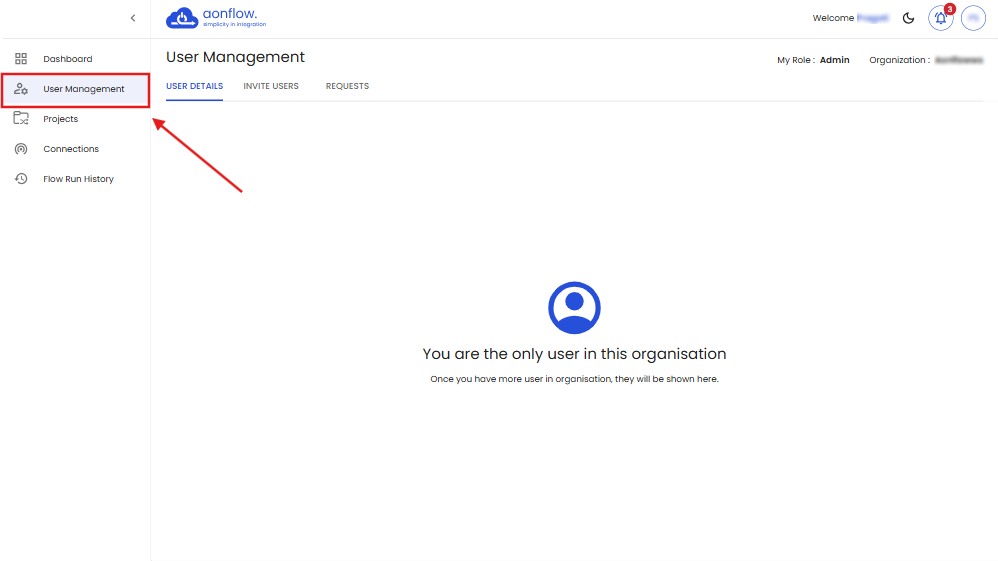Viewport: 998px width, 561px height.
Task: Switch to the INVITE USERS tab
Action: 271,86
